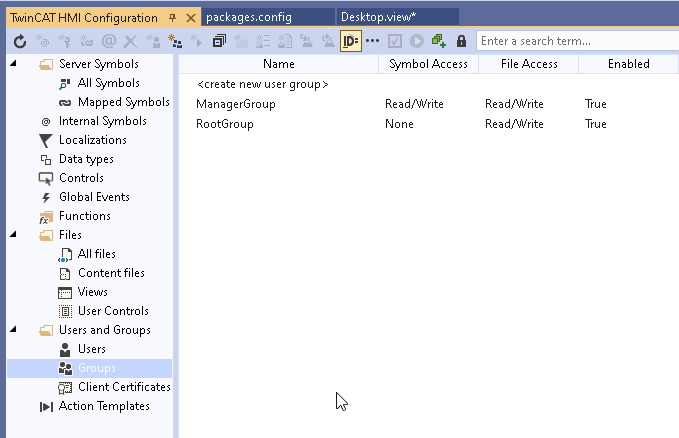This screenshot has width=679, height=438.
Task: Select Internal Symbols in tree
Action: [103, 121]
